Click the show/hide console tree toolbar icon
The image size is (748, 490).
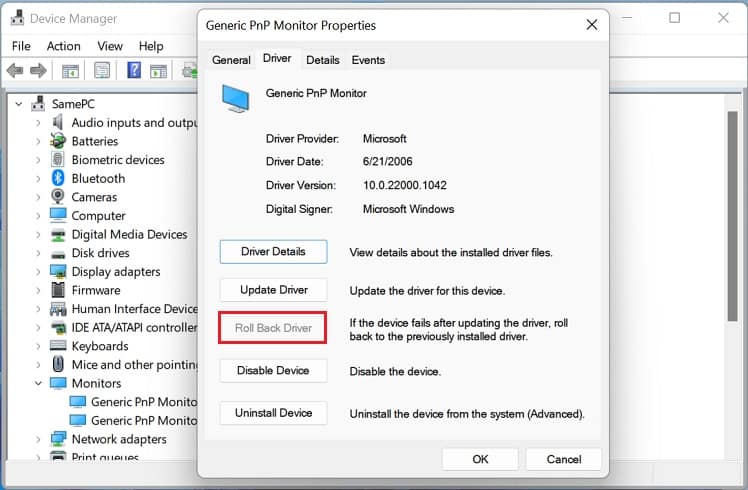tap(71, 71)
